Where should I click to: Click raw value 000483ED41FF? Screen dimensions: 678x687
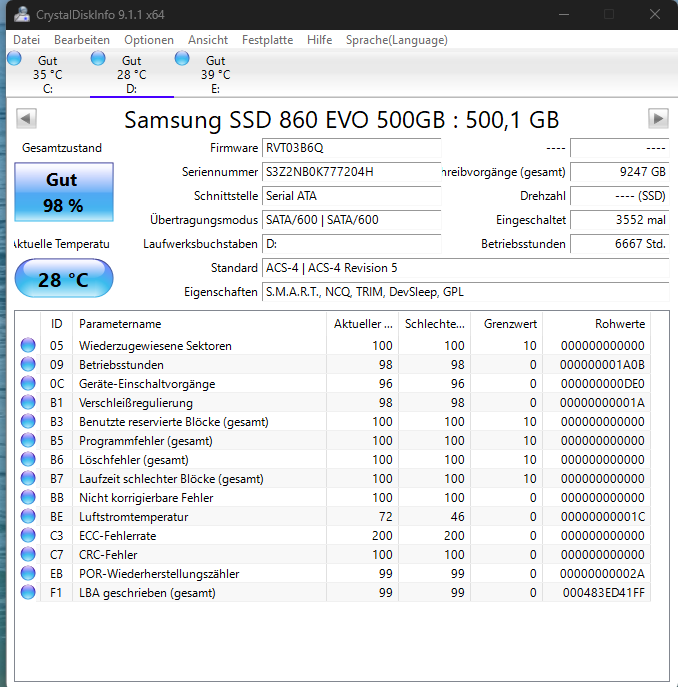point(603,593)
